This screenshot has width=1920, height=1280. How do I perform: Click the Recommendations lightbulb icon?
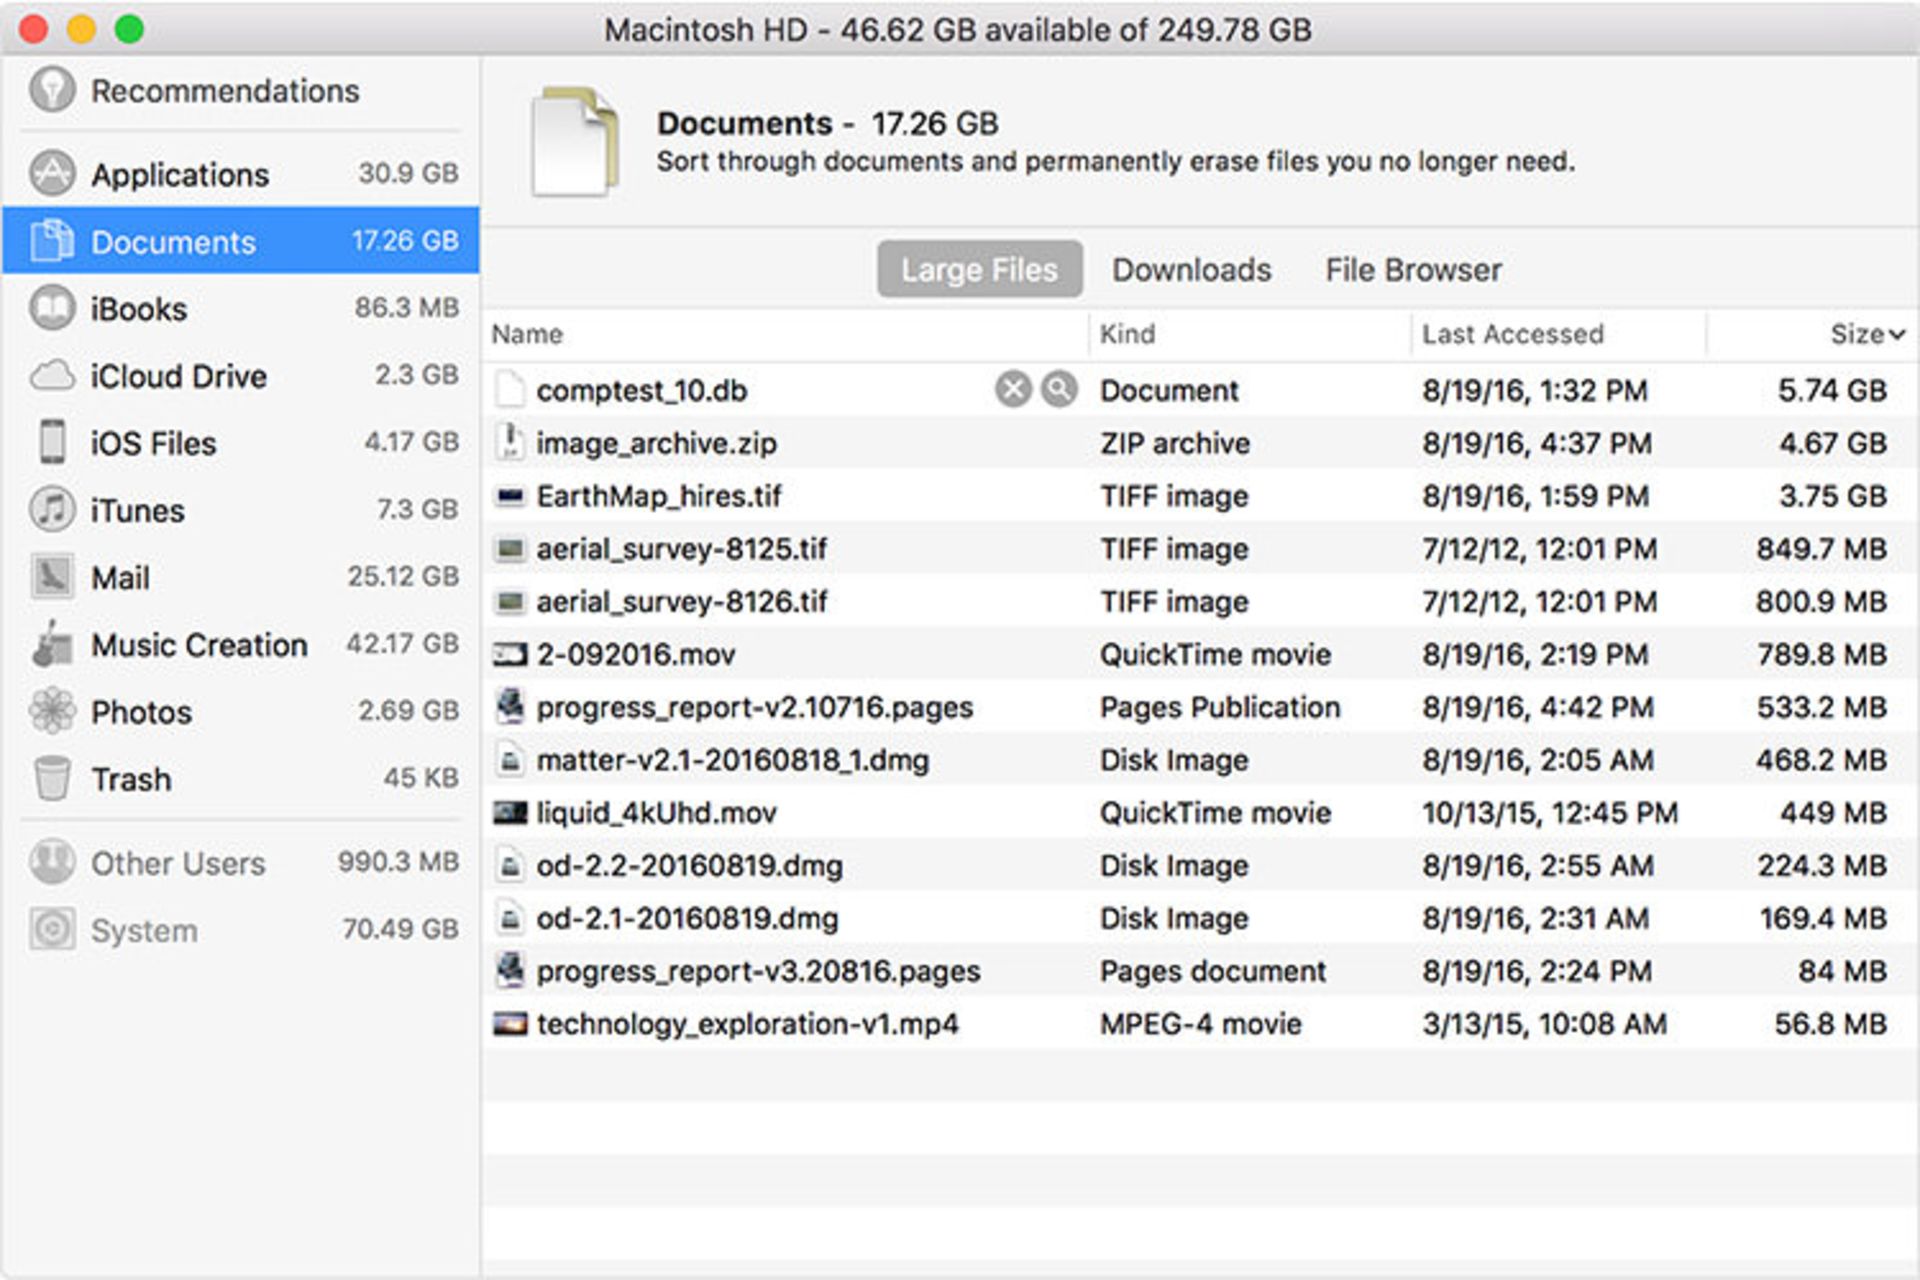52,90
